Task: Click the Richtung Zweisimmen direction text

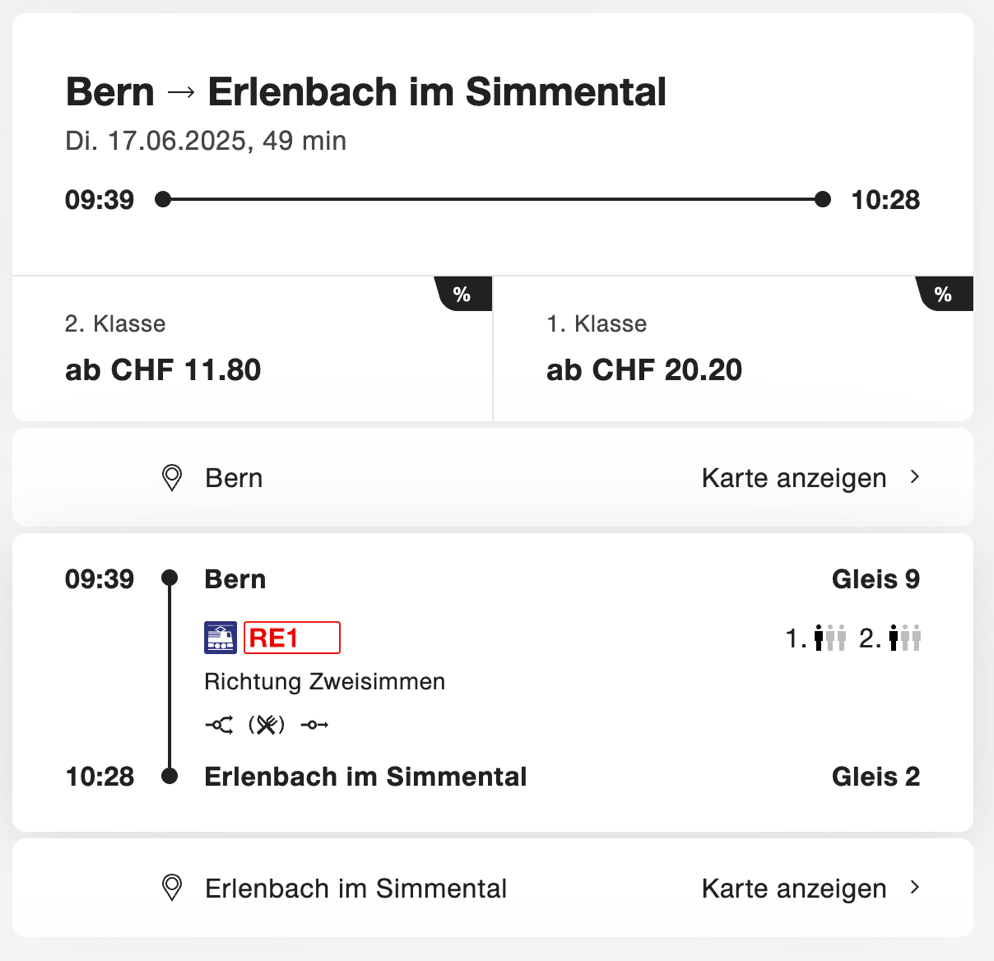Action: (x=325, y=682)
